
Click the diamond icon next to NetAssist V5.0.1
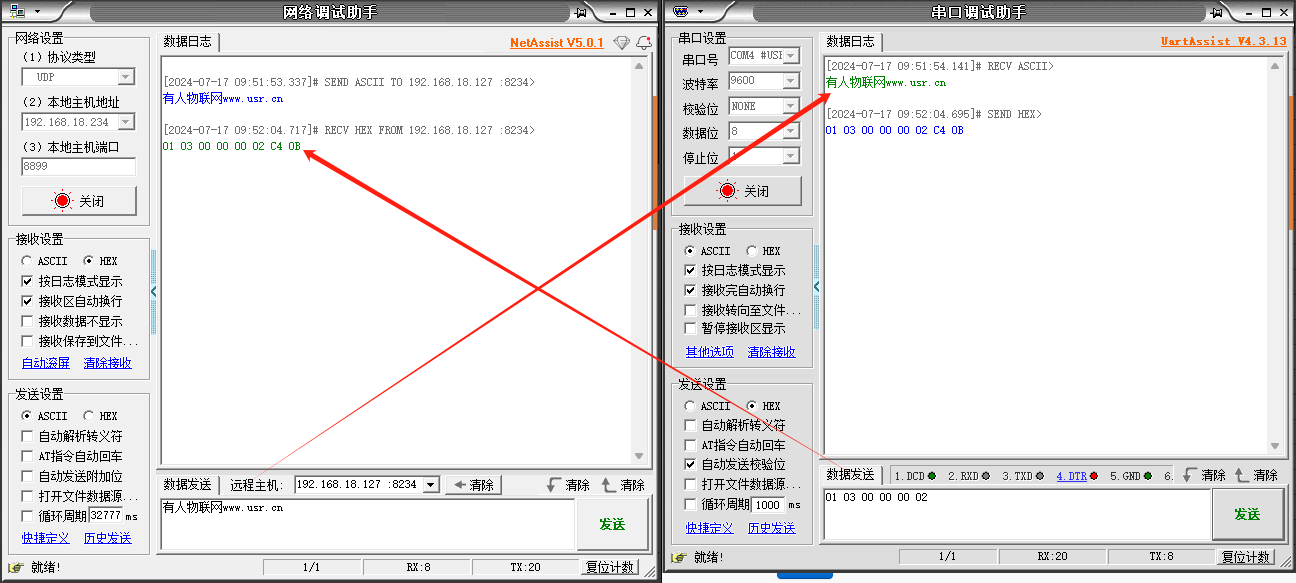tap(621, 43)
